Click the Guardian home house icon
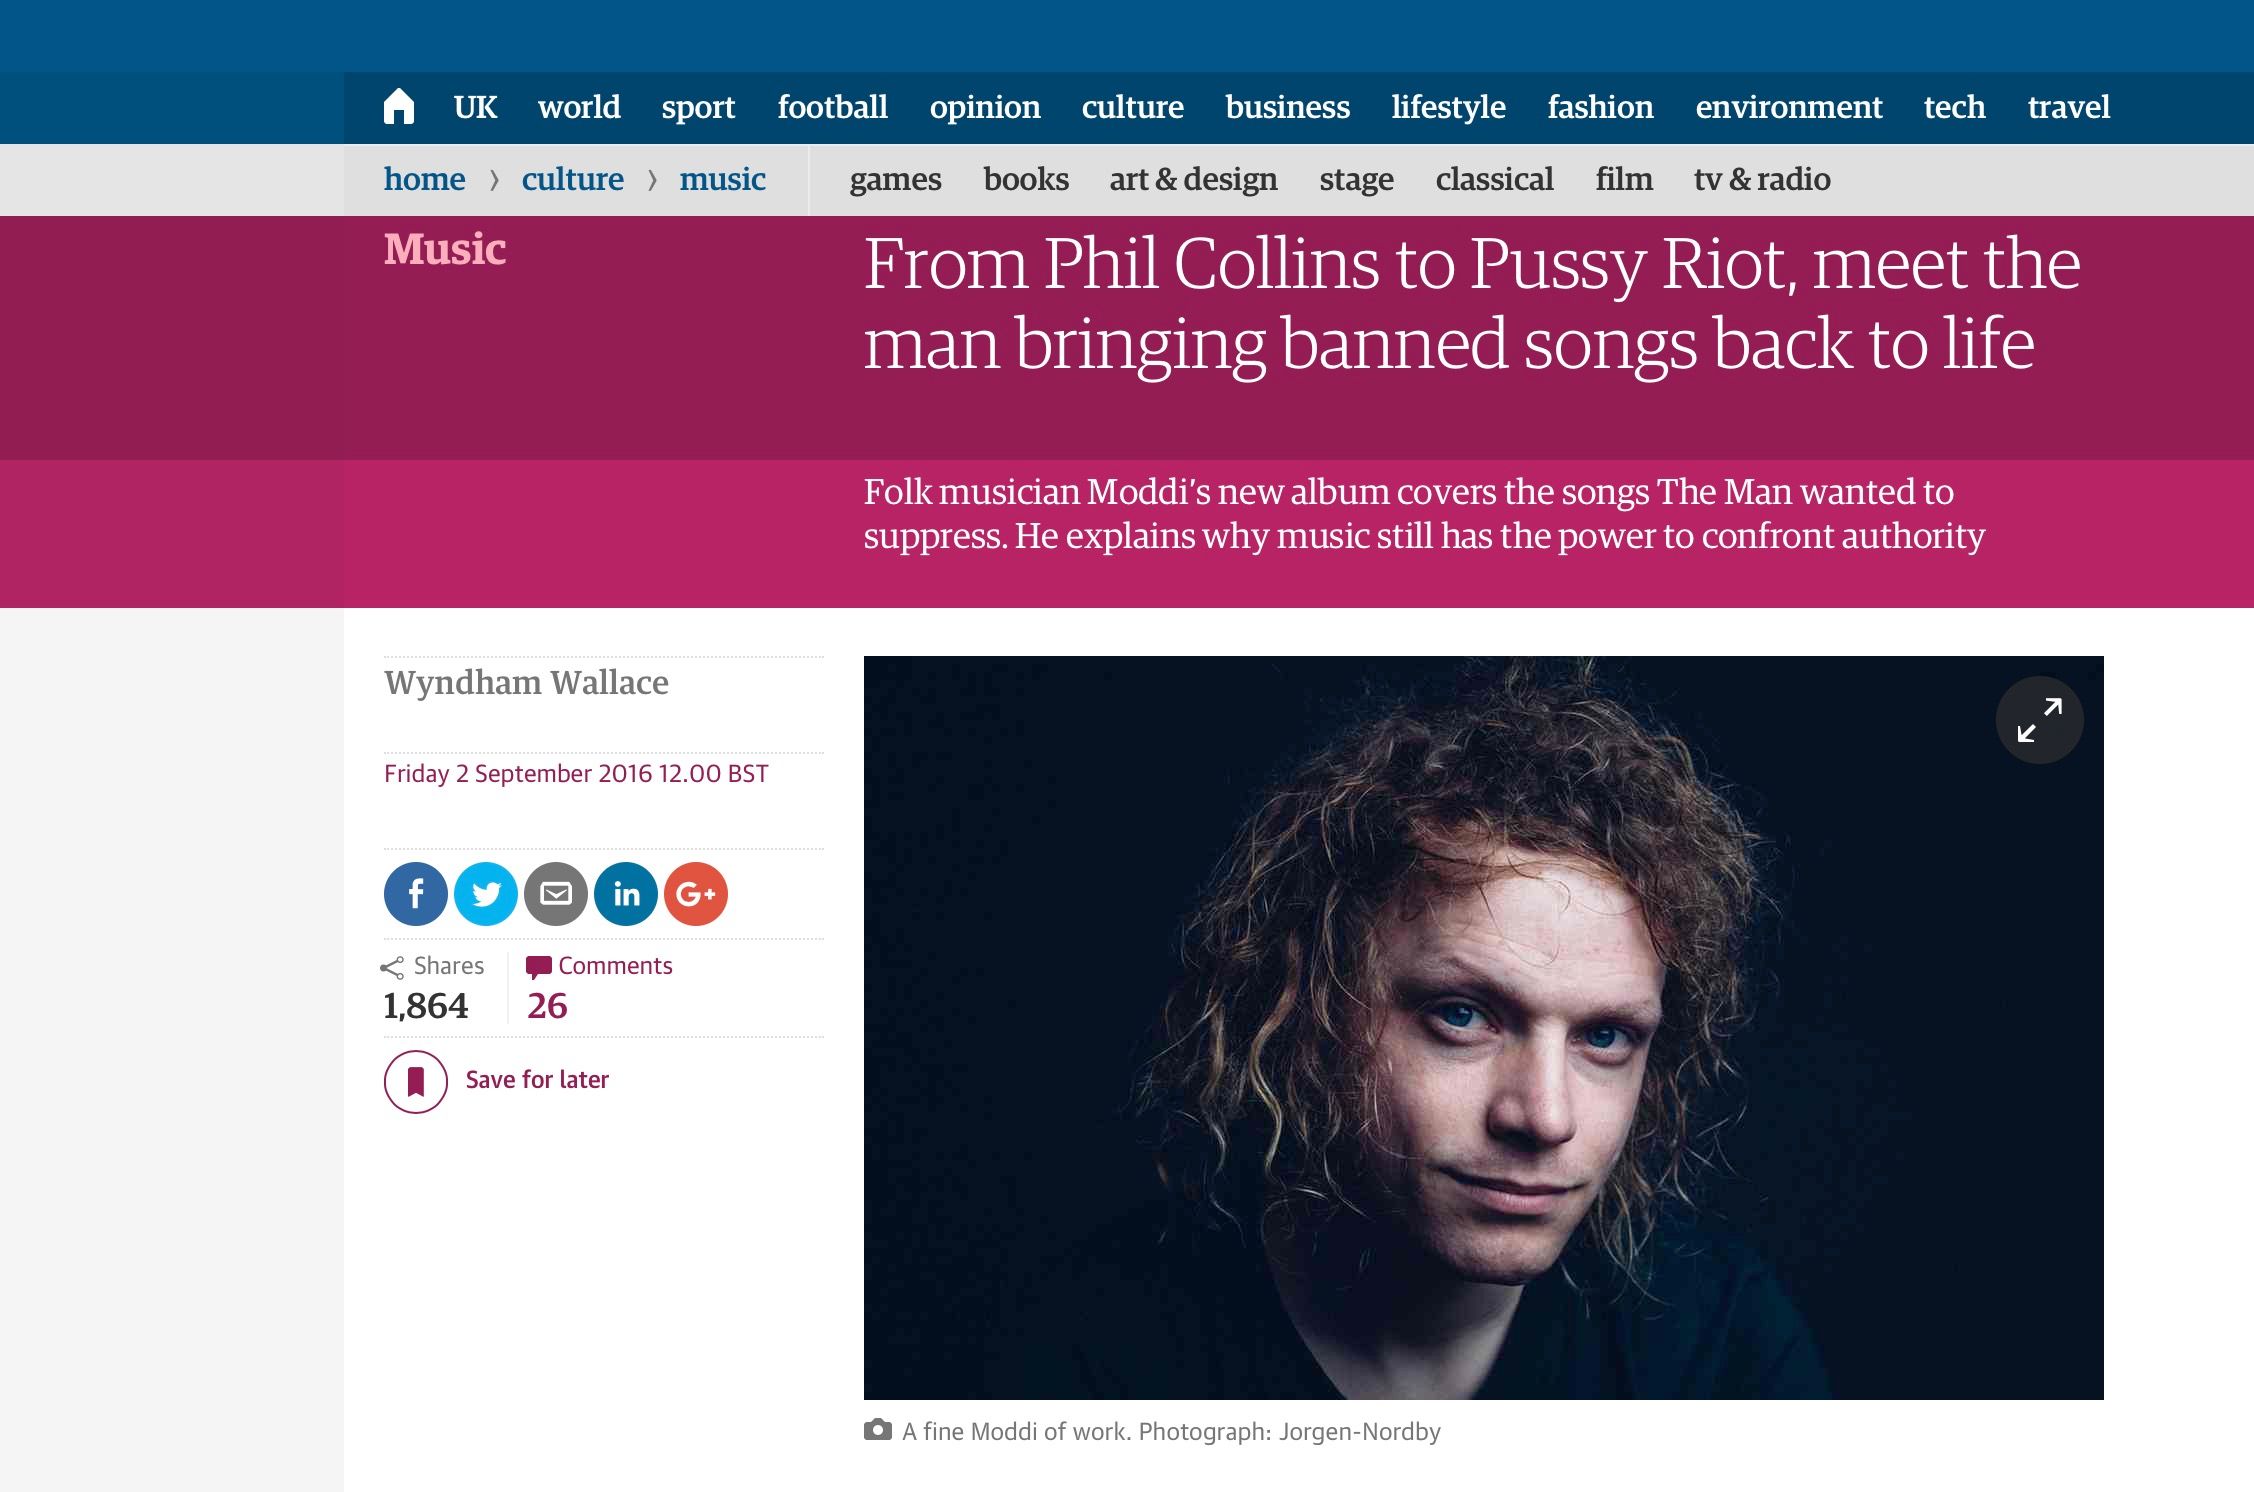Viewport: 2254px width, 1492px height. pos(399,106)
